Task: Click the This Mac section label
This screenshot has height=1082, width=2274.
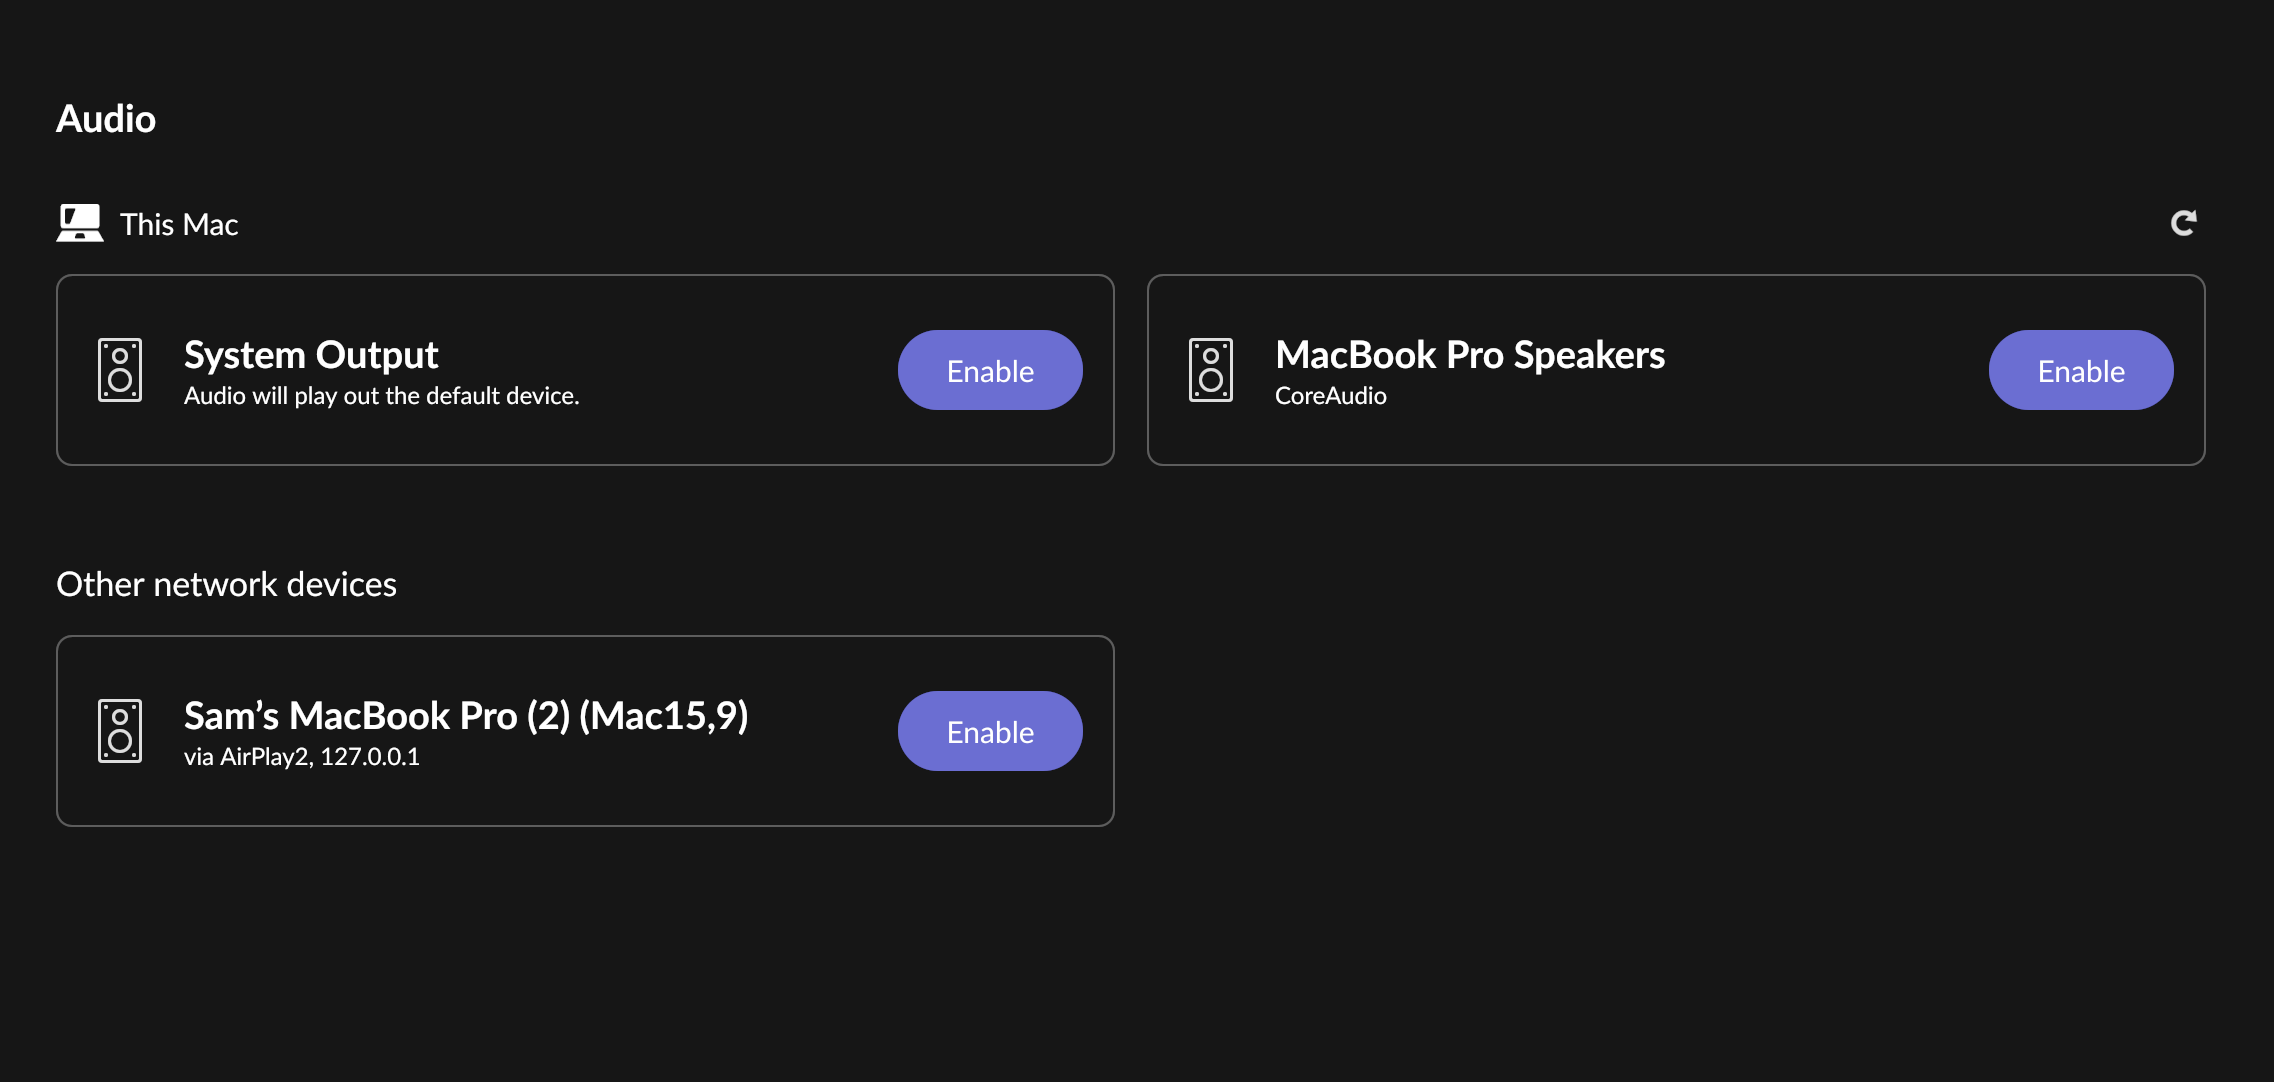Action: point(179,224)
